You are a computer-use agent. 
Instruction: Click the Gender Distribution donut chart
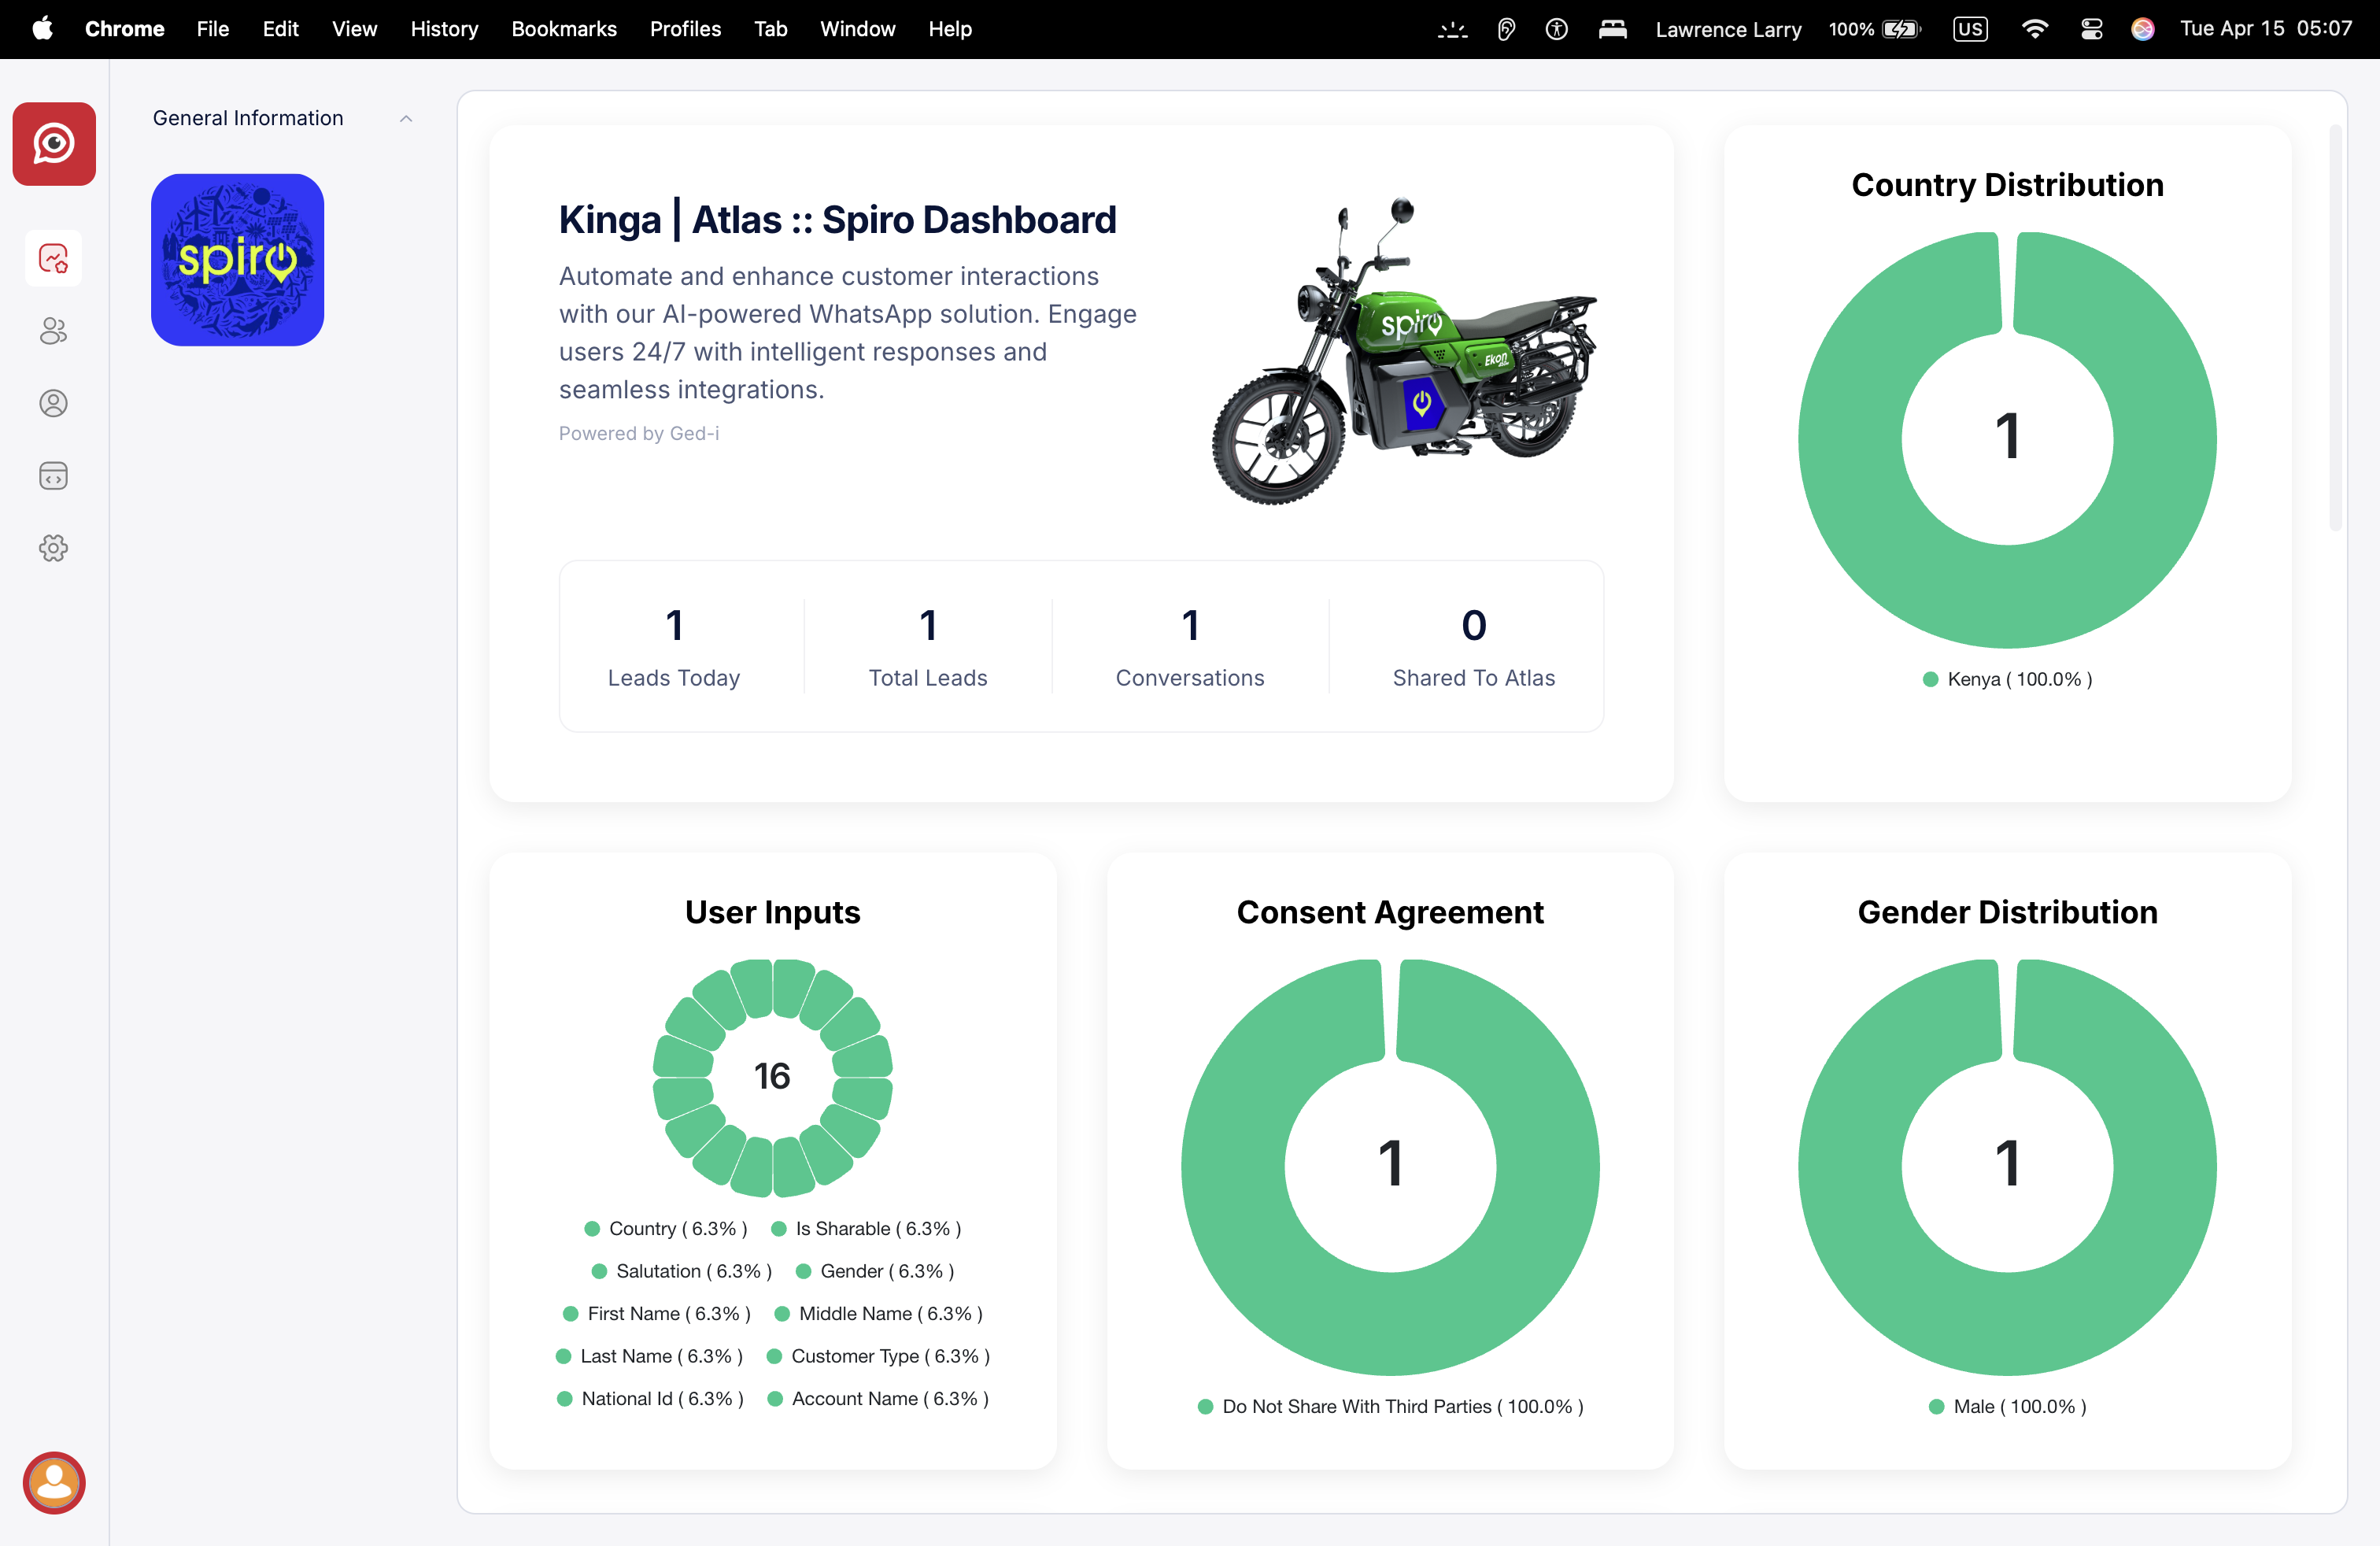[x=2007, y=1167]
